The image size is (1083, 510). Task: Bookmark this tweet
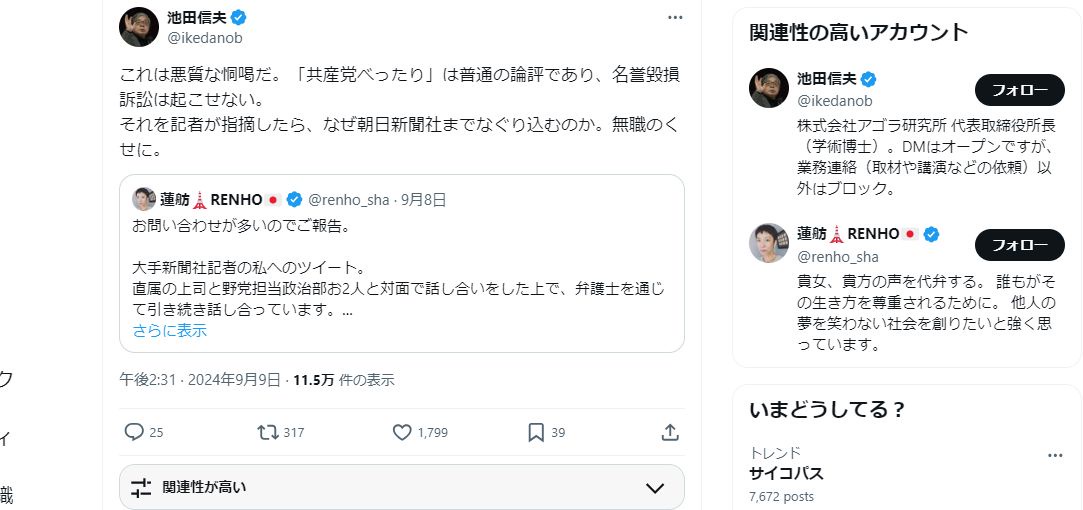pos(536,432)
